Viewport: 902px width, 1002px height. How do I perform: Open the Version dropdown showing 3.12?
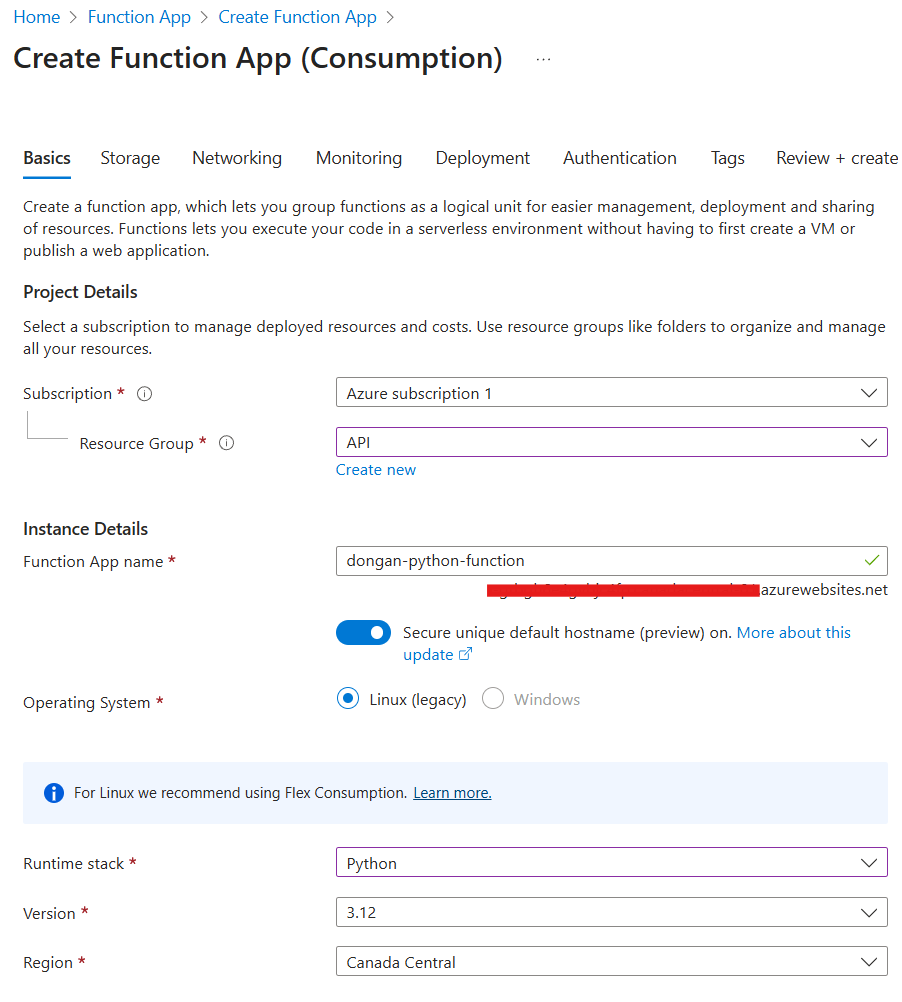pos(611,911)
